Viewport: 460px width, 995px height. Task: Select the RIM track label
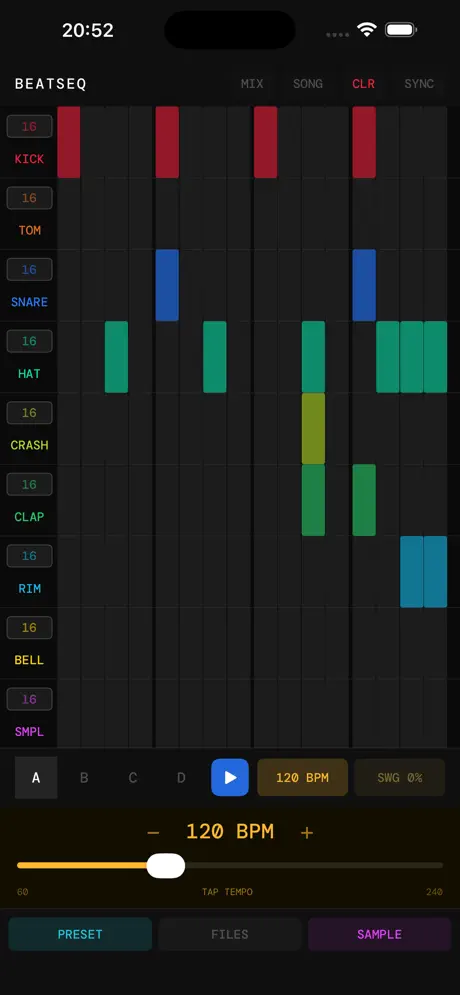29,588
